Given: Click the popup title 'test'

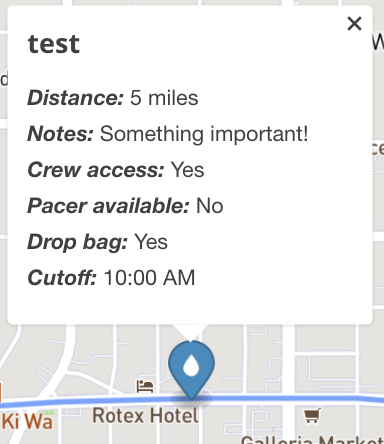Looking at the screenshot, I should click(x=54, y=44).
